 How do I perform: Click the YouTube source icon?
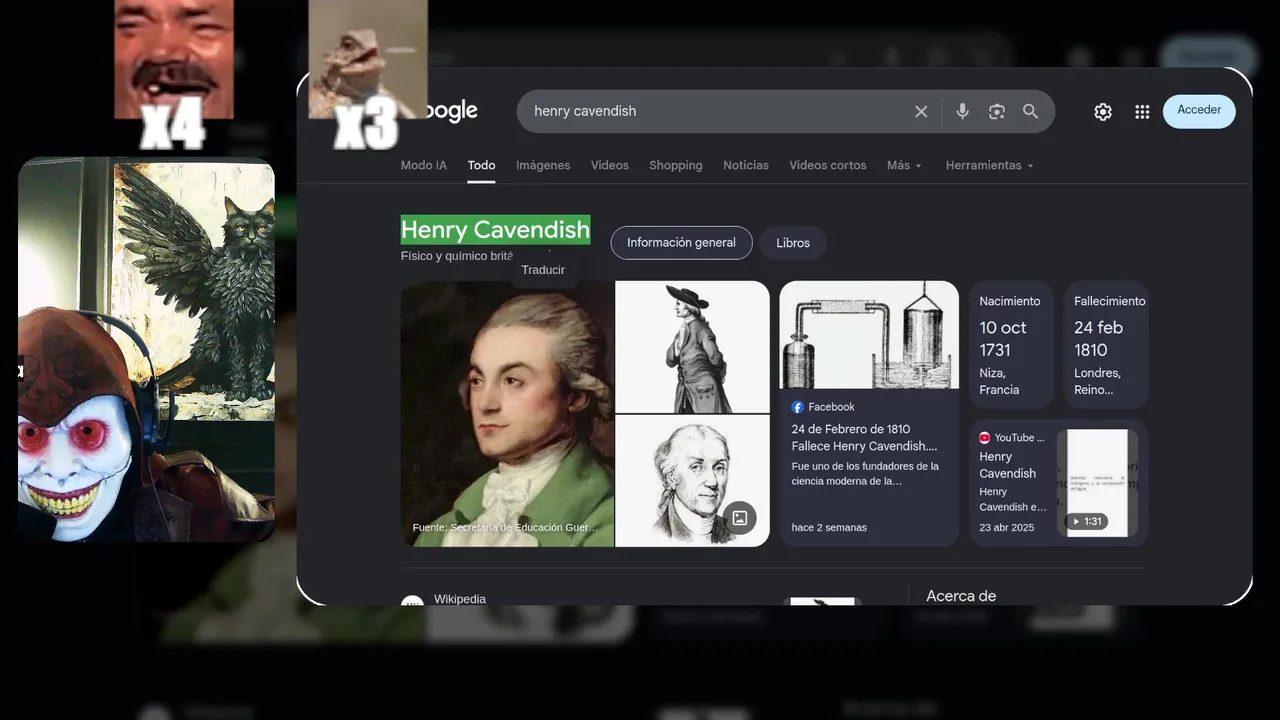click(985, 438)
